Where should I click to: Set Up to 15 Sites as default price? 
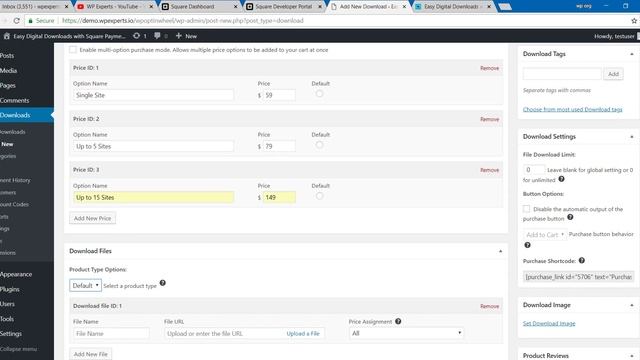319,196
